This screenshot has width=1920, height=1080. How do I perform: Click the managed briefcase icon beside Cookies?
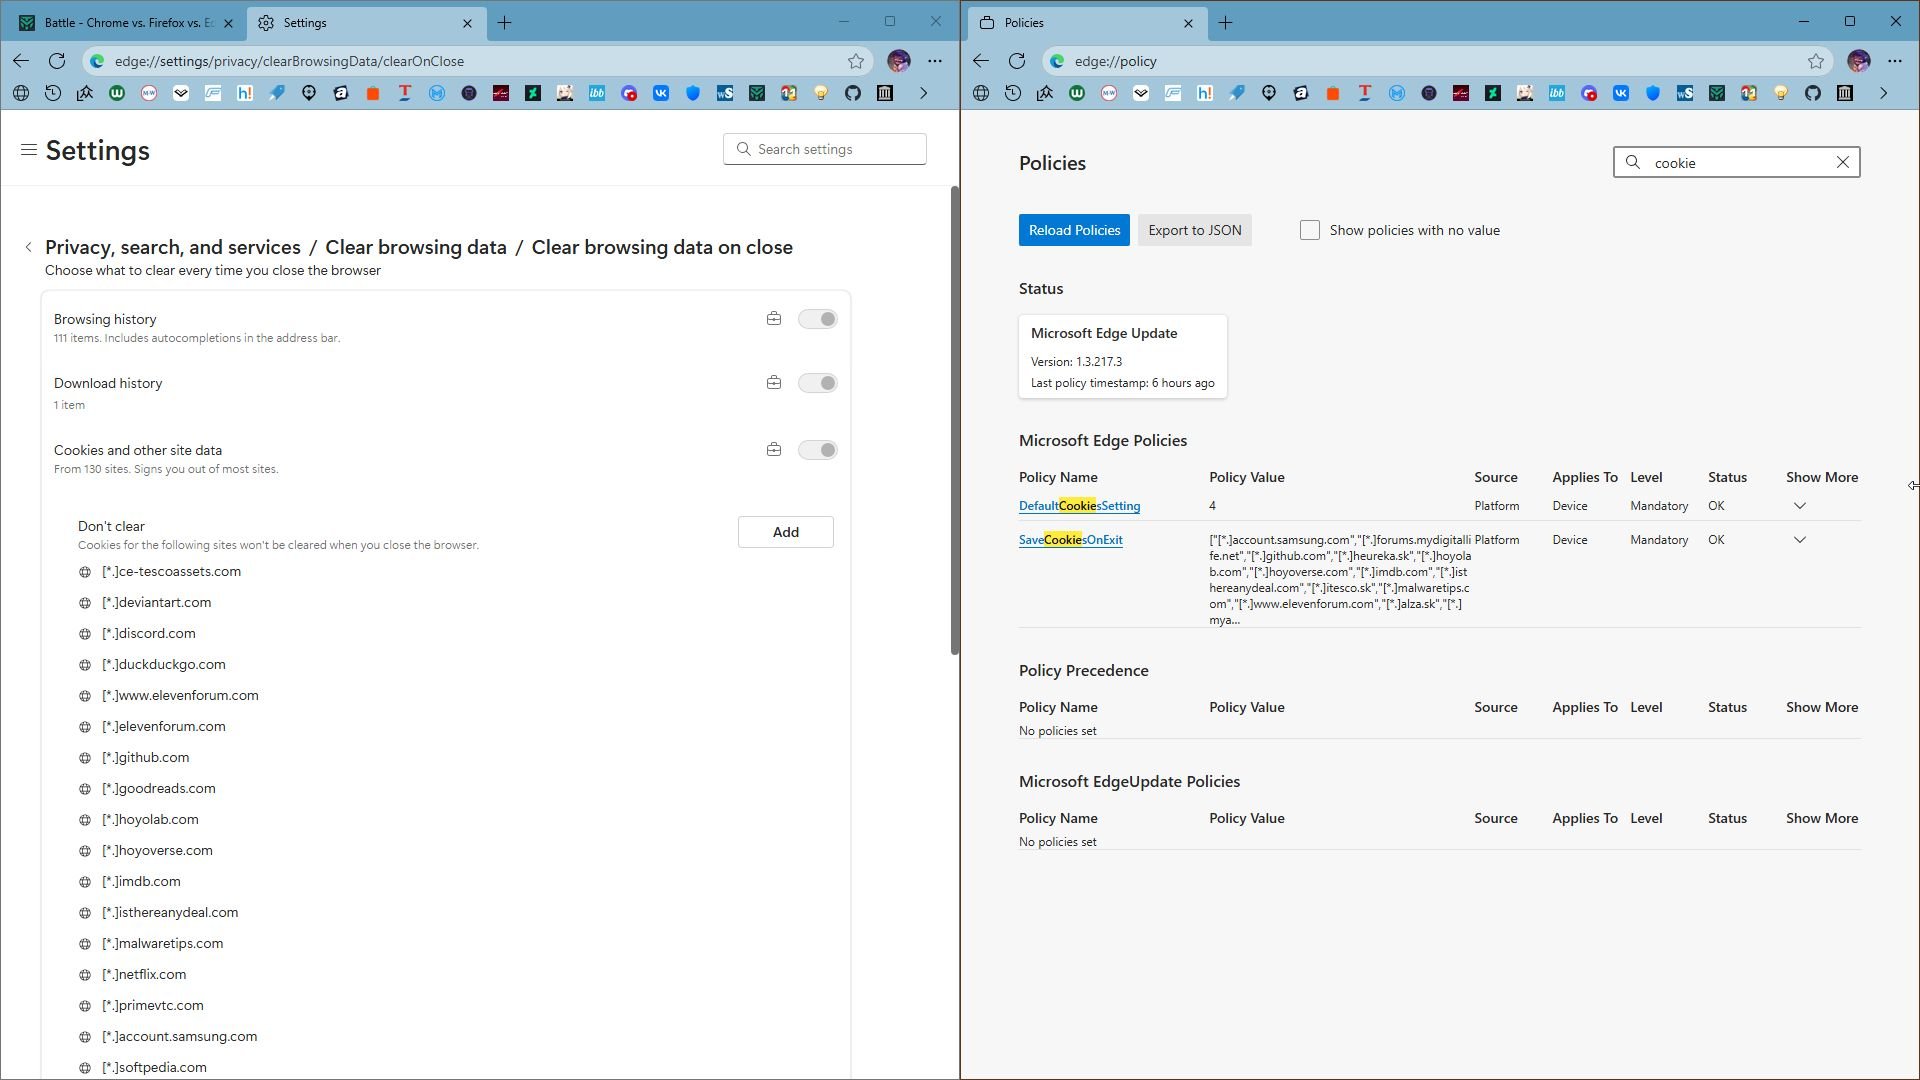click(x=774, y=450)
